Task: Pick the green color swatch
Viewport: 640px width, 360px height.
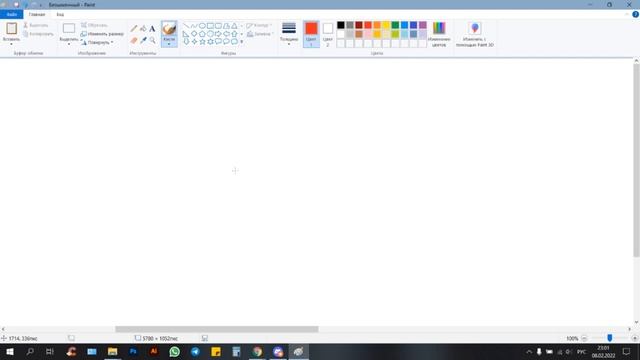Action: [x=395, y=25]
